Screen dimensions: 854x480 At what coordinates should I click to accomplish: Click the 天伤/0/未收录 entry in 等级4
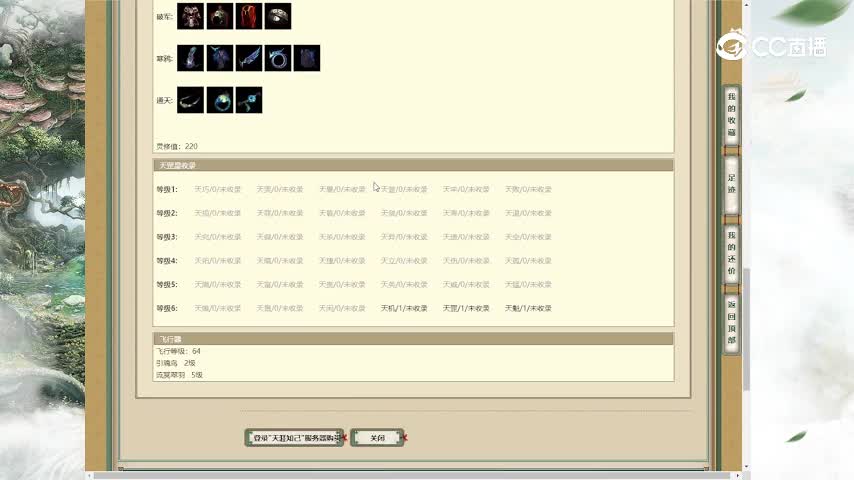tap(466, 260)
